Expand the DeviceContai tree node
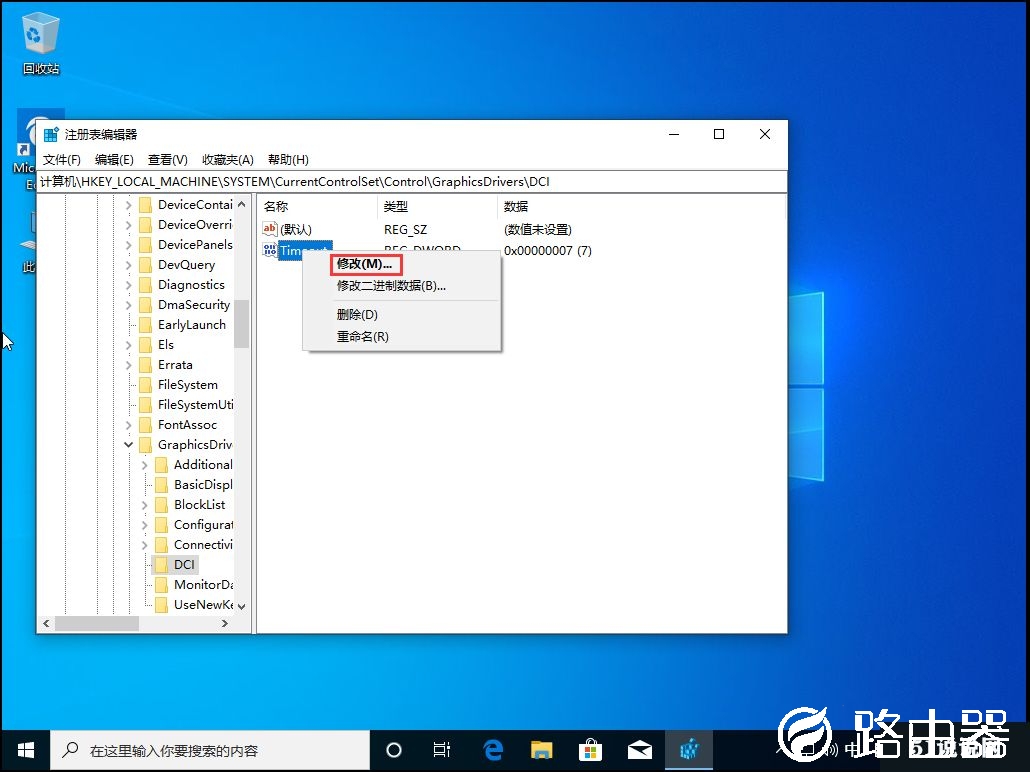 129,205
